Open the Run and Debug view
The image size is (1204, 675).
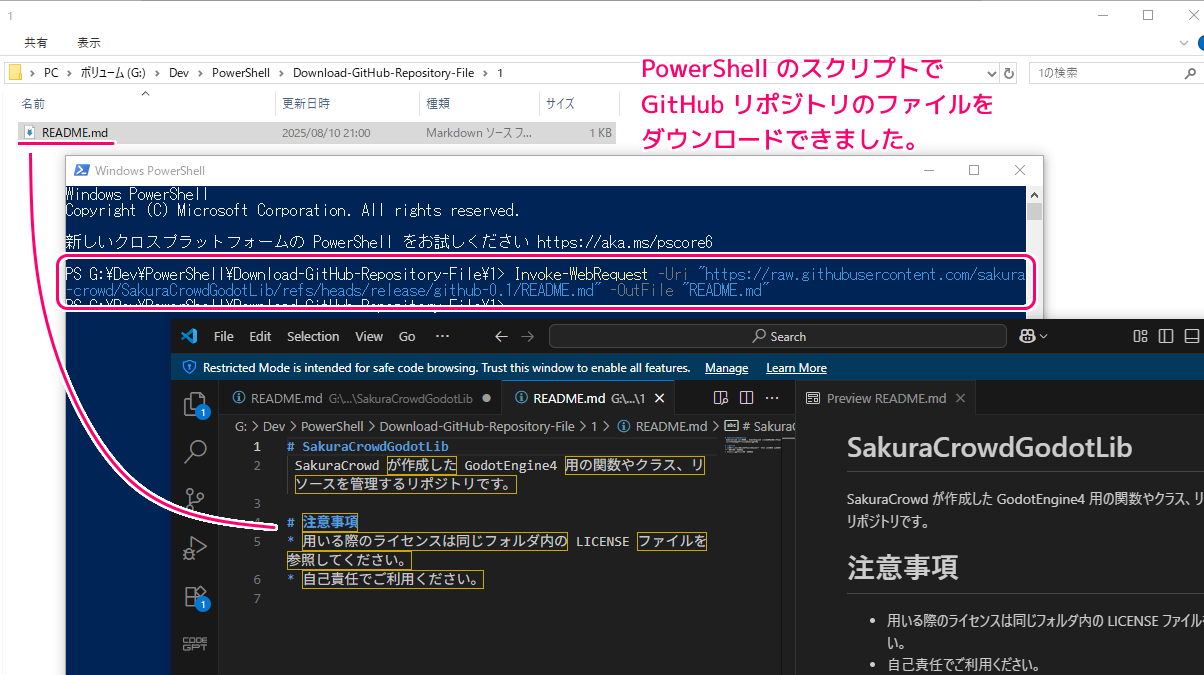(196, 548)
